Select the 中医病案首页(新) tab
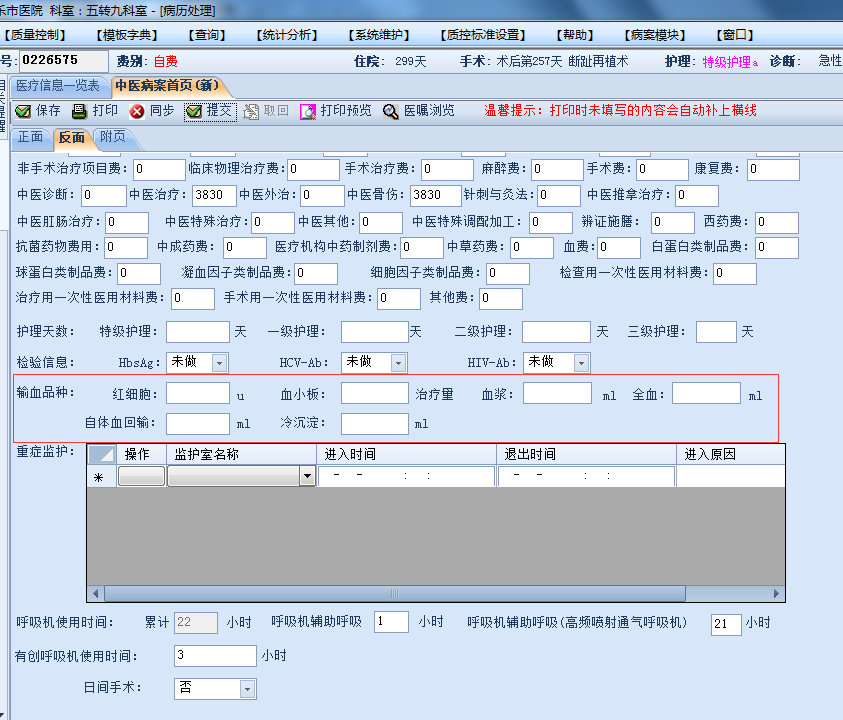 [167, 85]
